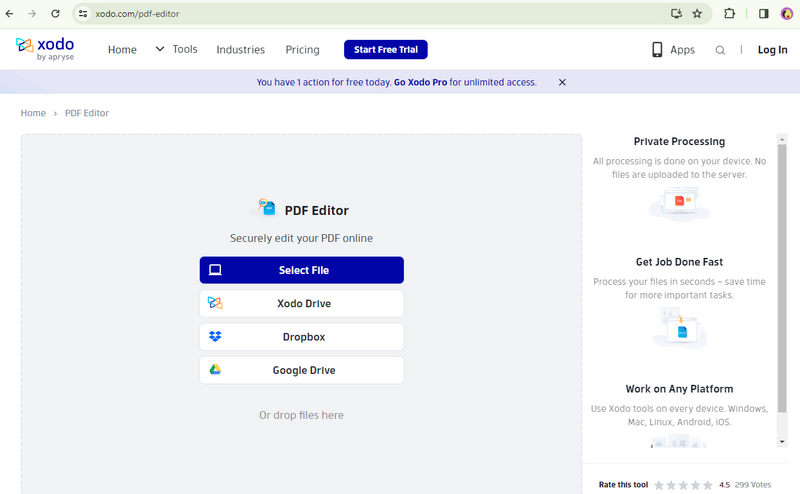Click the Xodo by apryse logo
This screenshot has height=494, width=800.
45,49
